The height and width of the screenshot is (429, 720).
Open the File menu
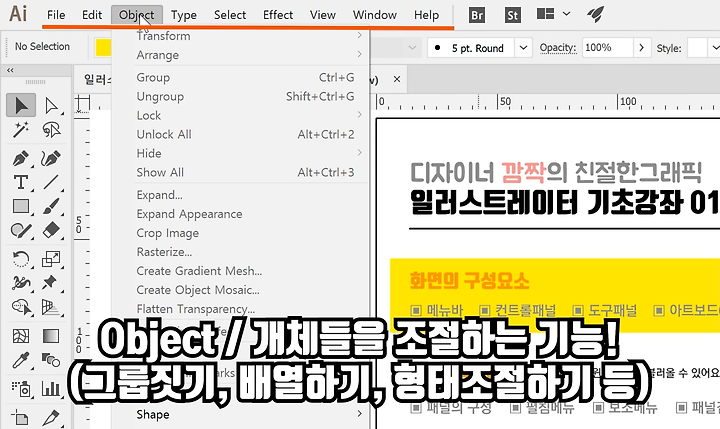coord(56,15)
